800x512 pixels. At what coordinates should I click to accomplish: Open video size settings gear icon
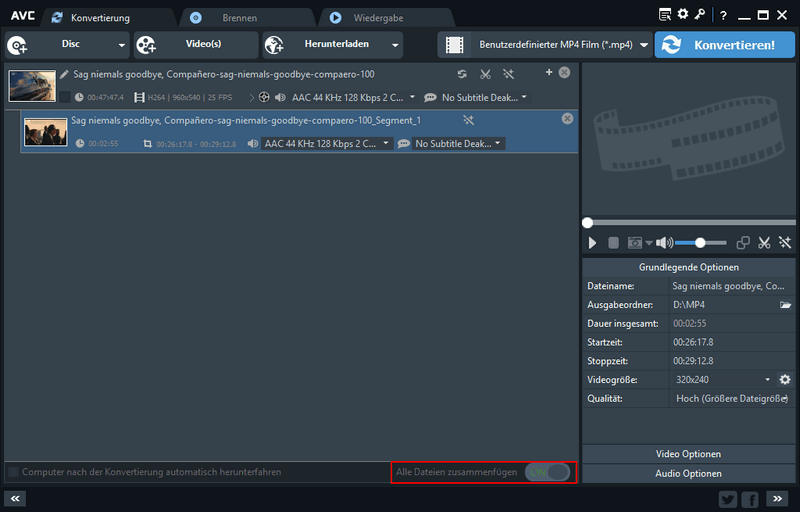pyautogui.click(x=785, y=379)
